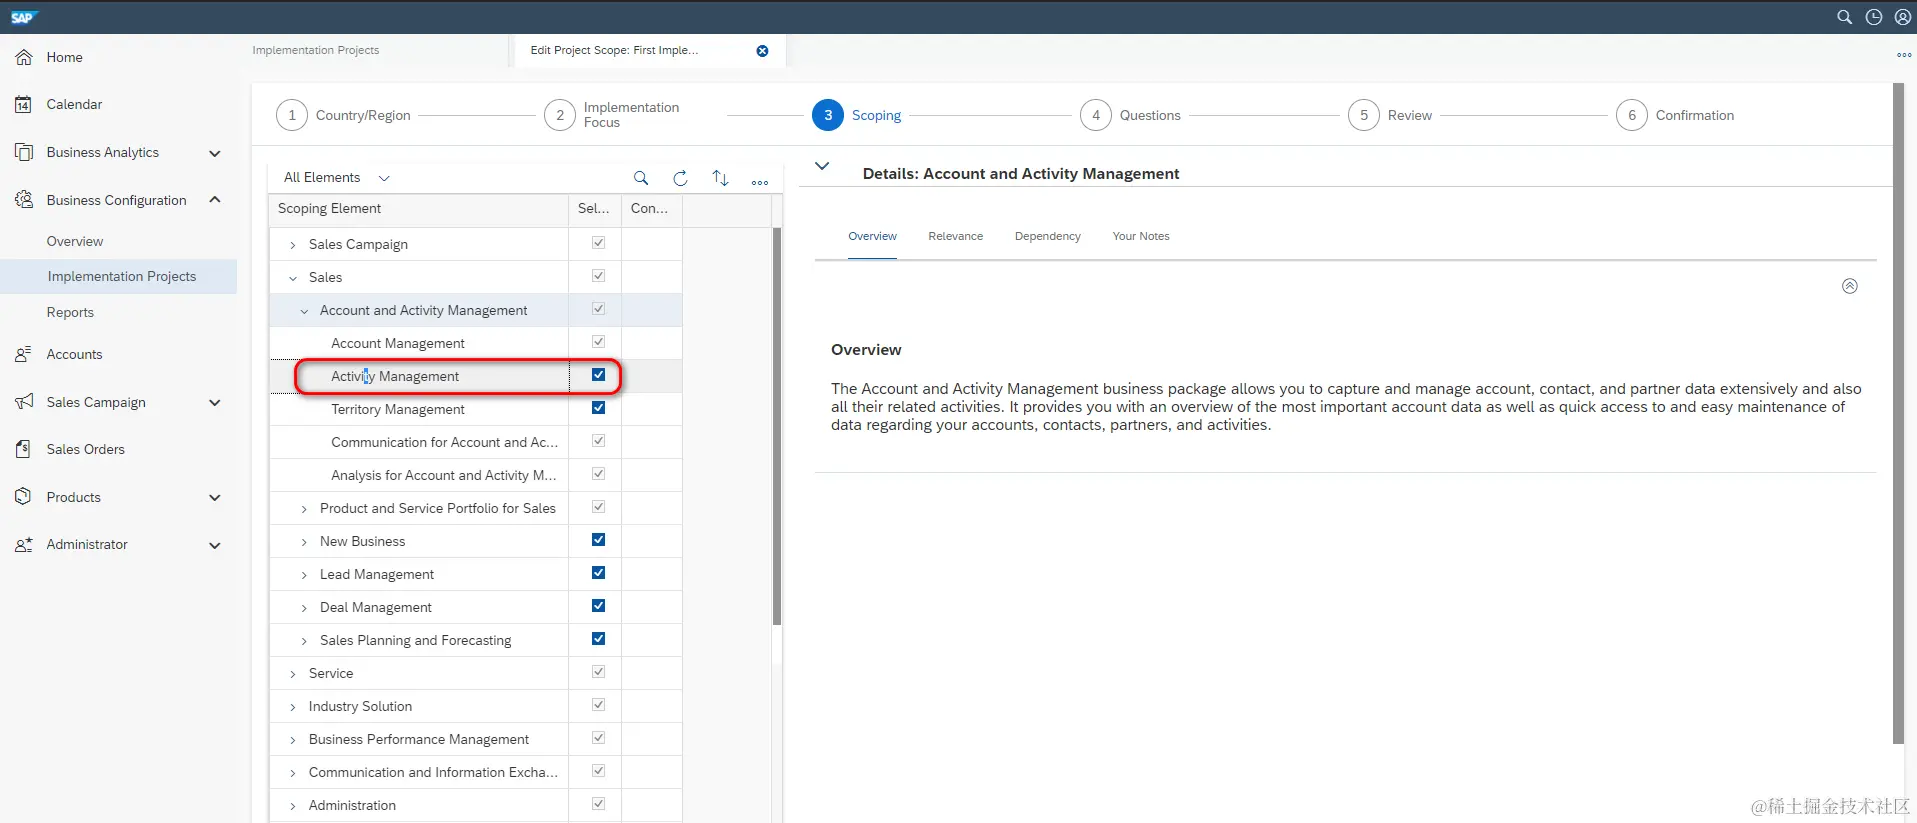
Task: Go to step 5 Review
Action: 1390,115
